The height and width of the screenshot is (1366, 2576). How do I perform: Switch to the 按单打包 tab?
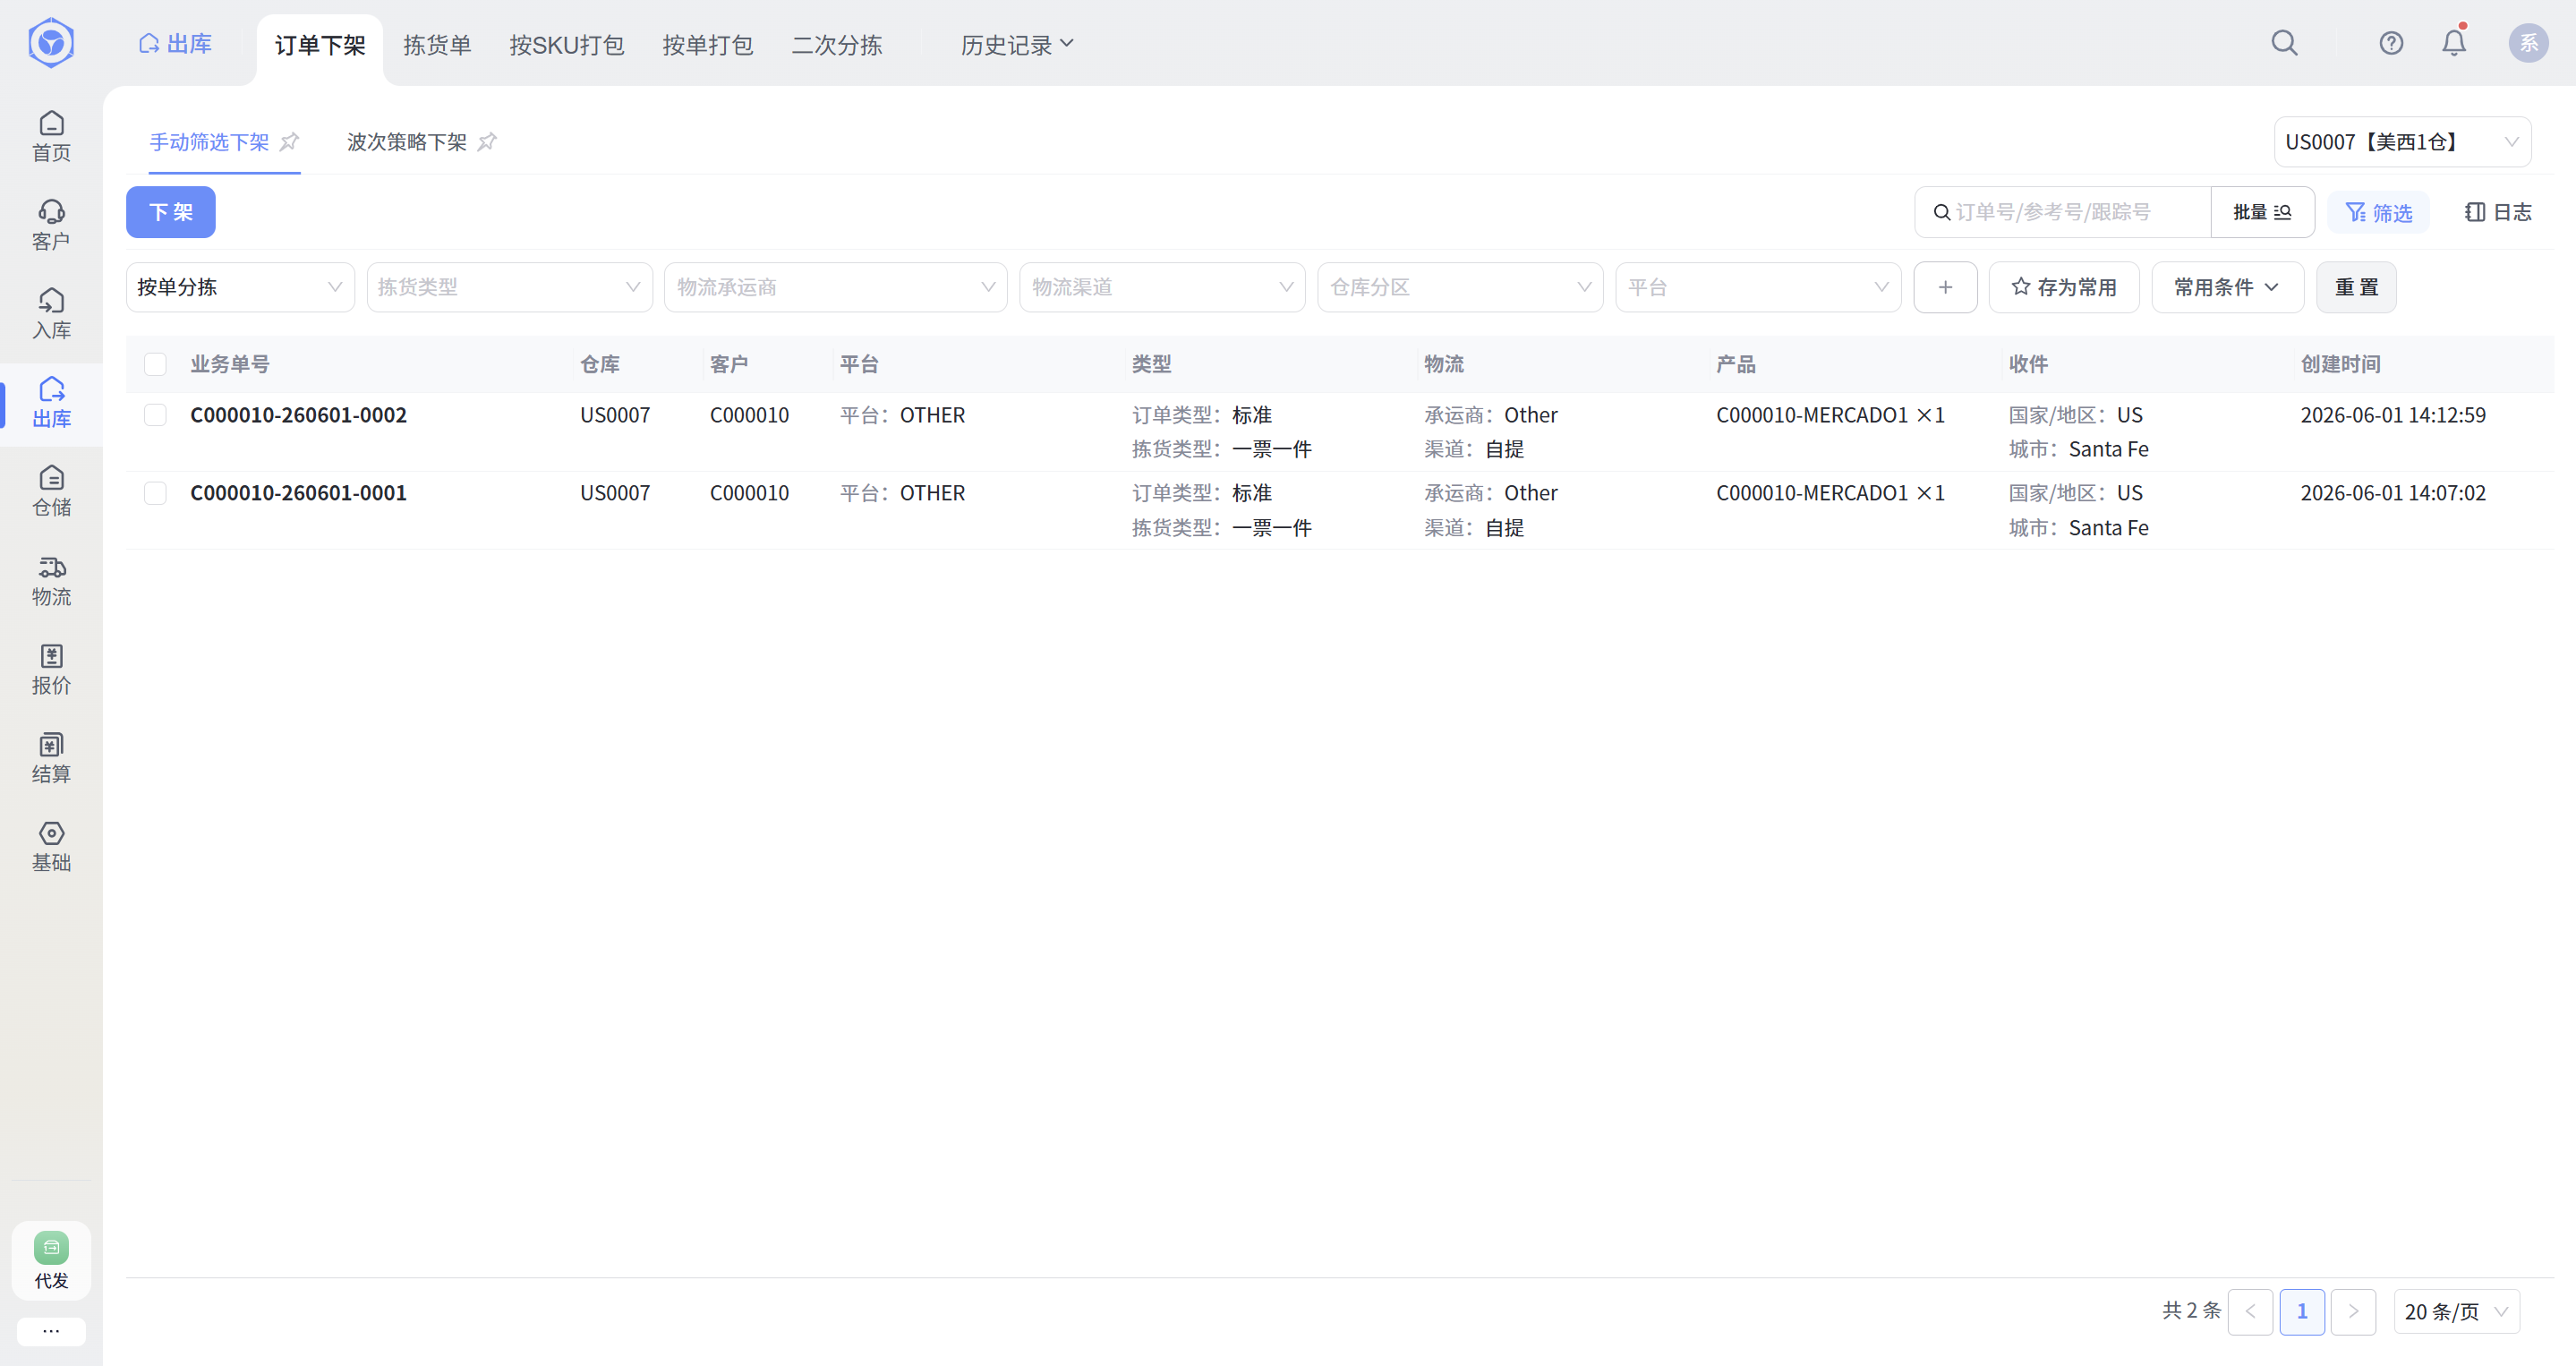point(707,45)
